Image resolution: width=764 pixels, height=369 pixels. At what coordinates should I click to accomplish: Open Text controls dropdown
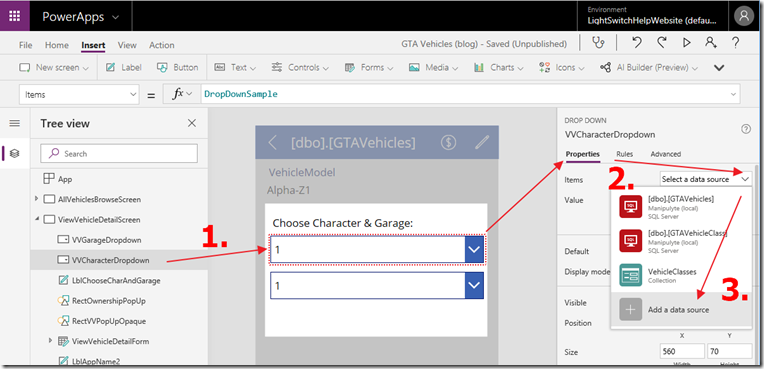click(235, 67)
